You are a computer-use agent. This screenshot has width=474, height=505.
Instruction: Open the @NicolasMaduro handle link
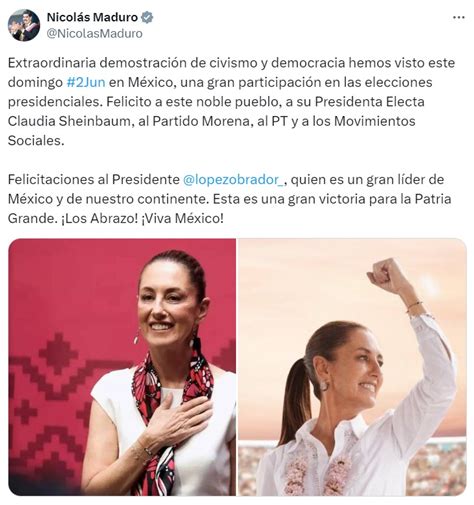click(94, 33)
